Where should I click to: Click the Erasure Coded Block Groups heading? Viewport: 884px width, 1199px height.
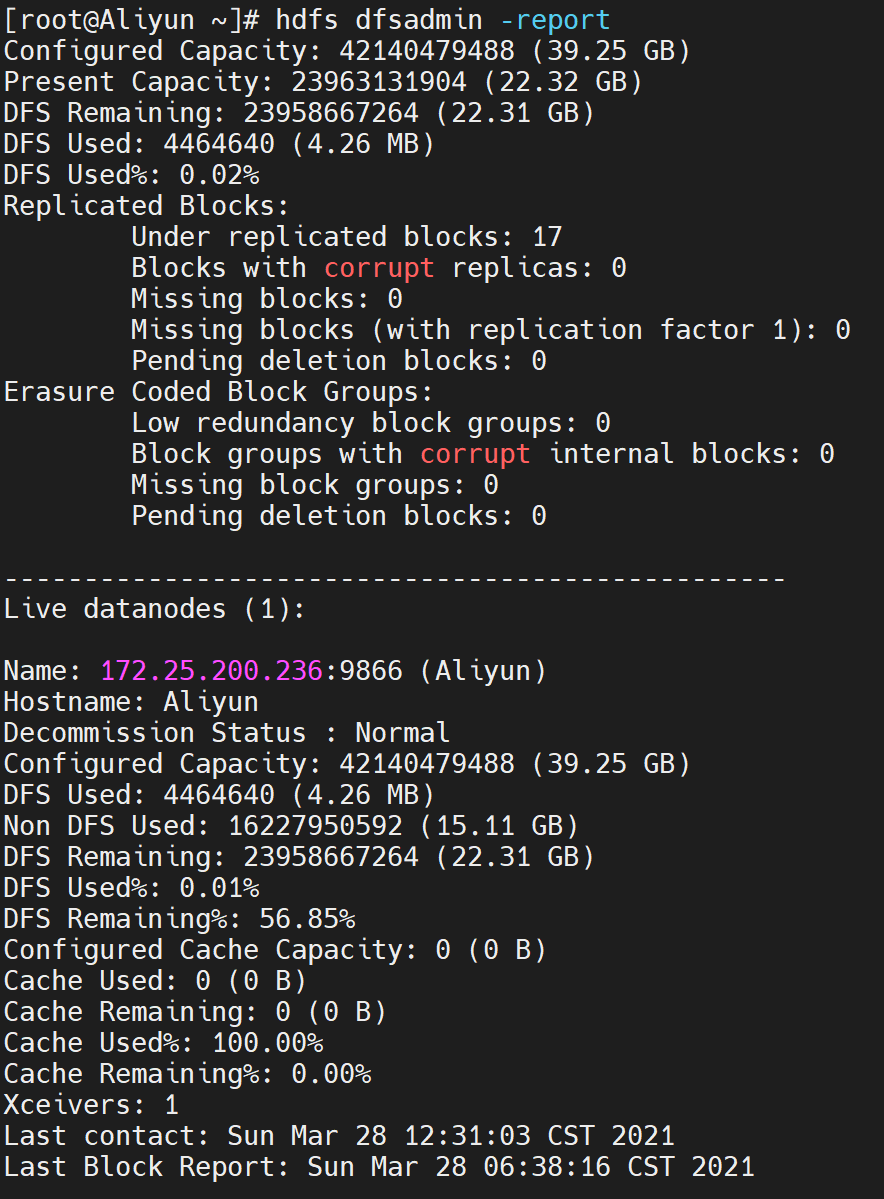[218, 392]
